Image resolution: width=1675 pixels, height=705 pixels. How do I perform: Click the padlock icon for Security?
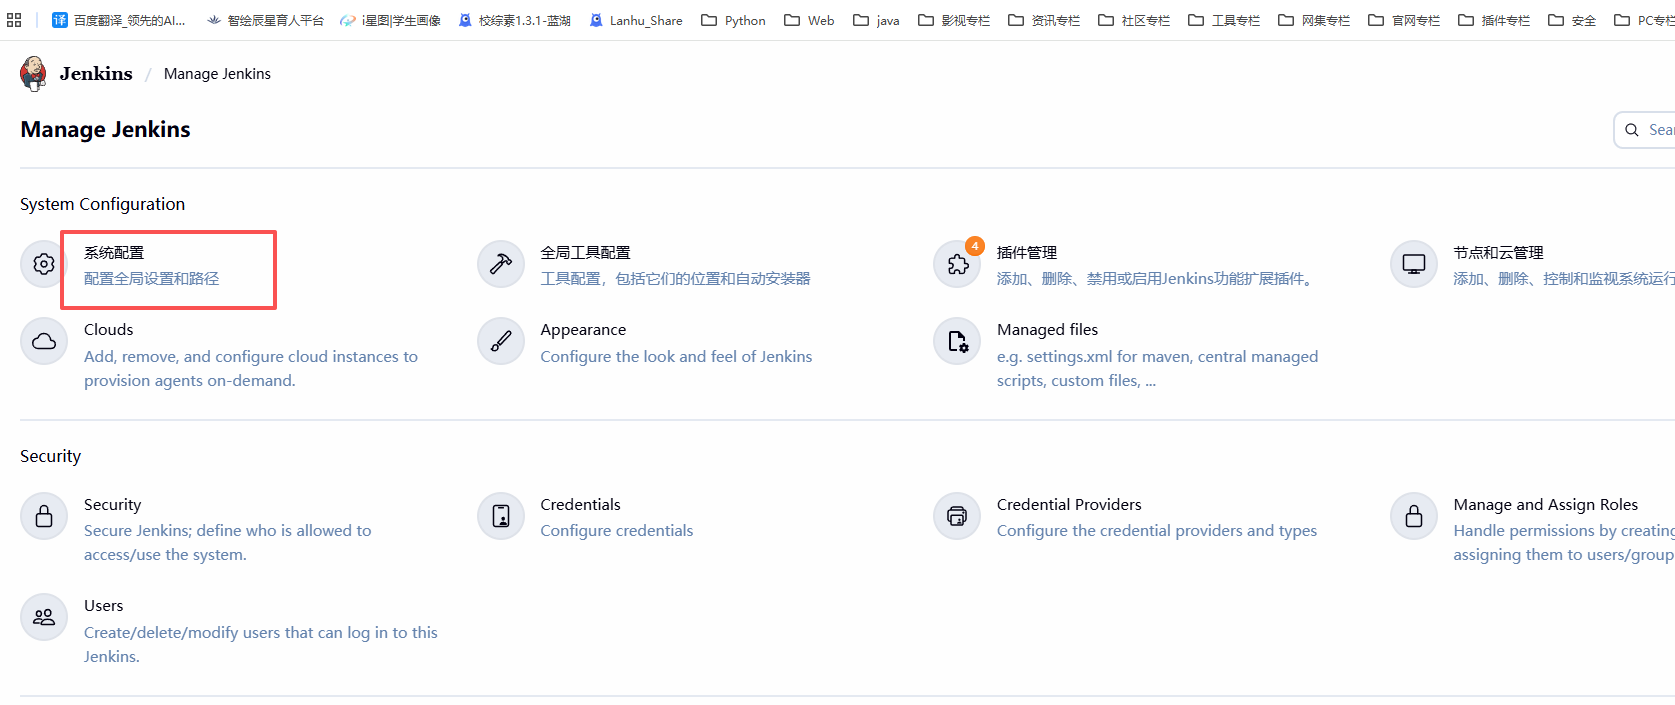coord(44,516)
